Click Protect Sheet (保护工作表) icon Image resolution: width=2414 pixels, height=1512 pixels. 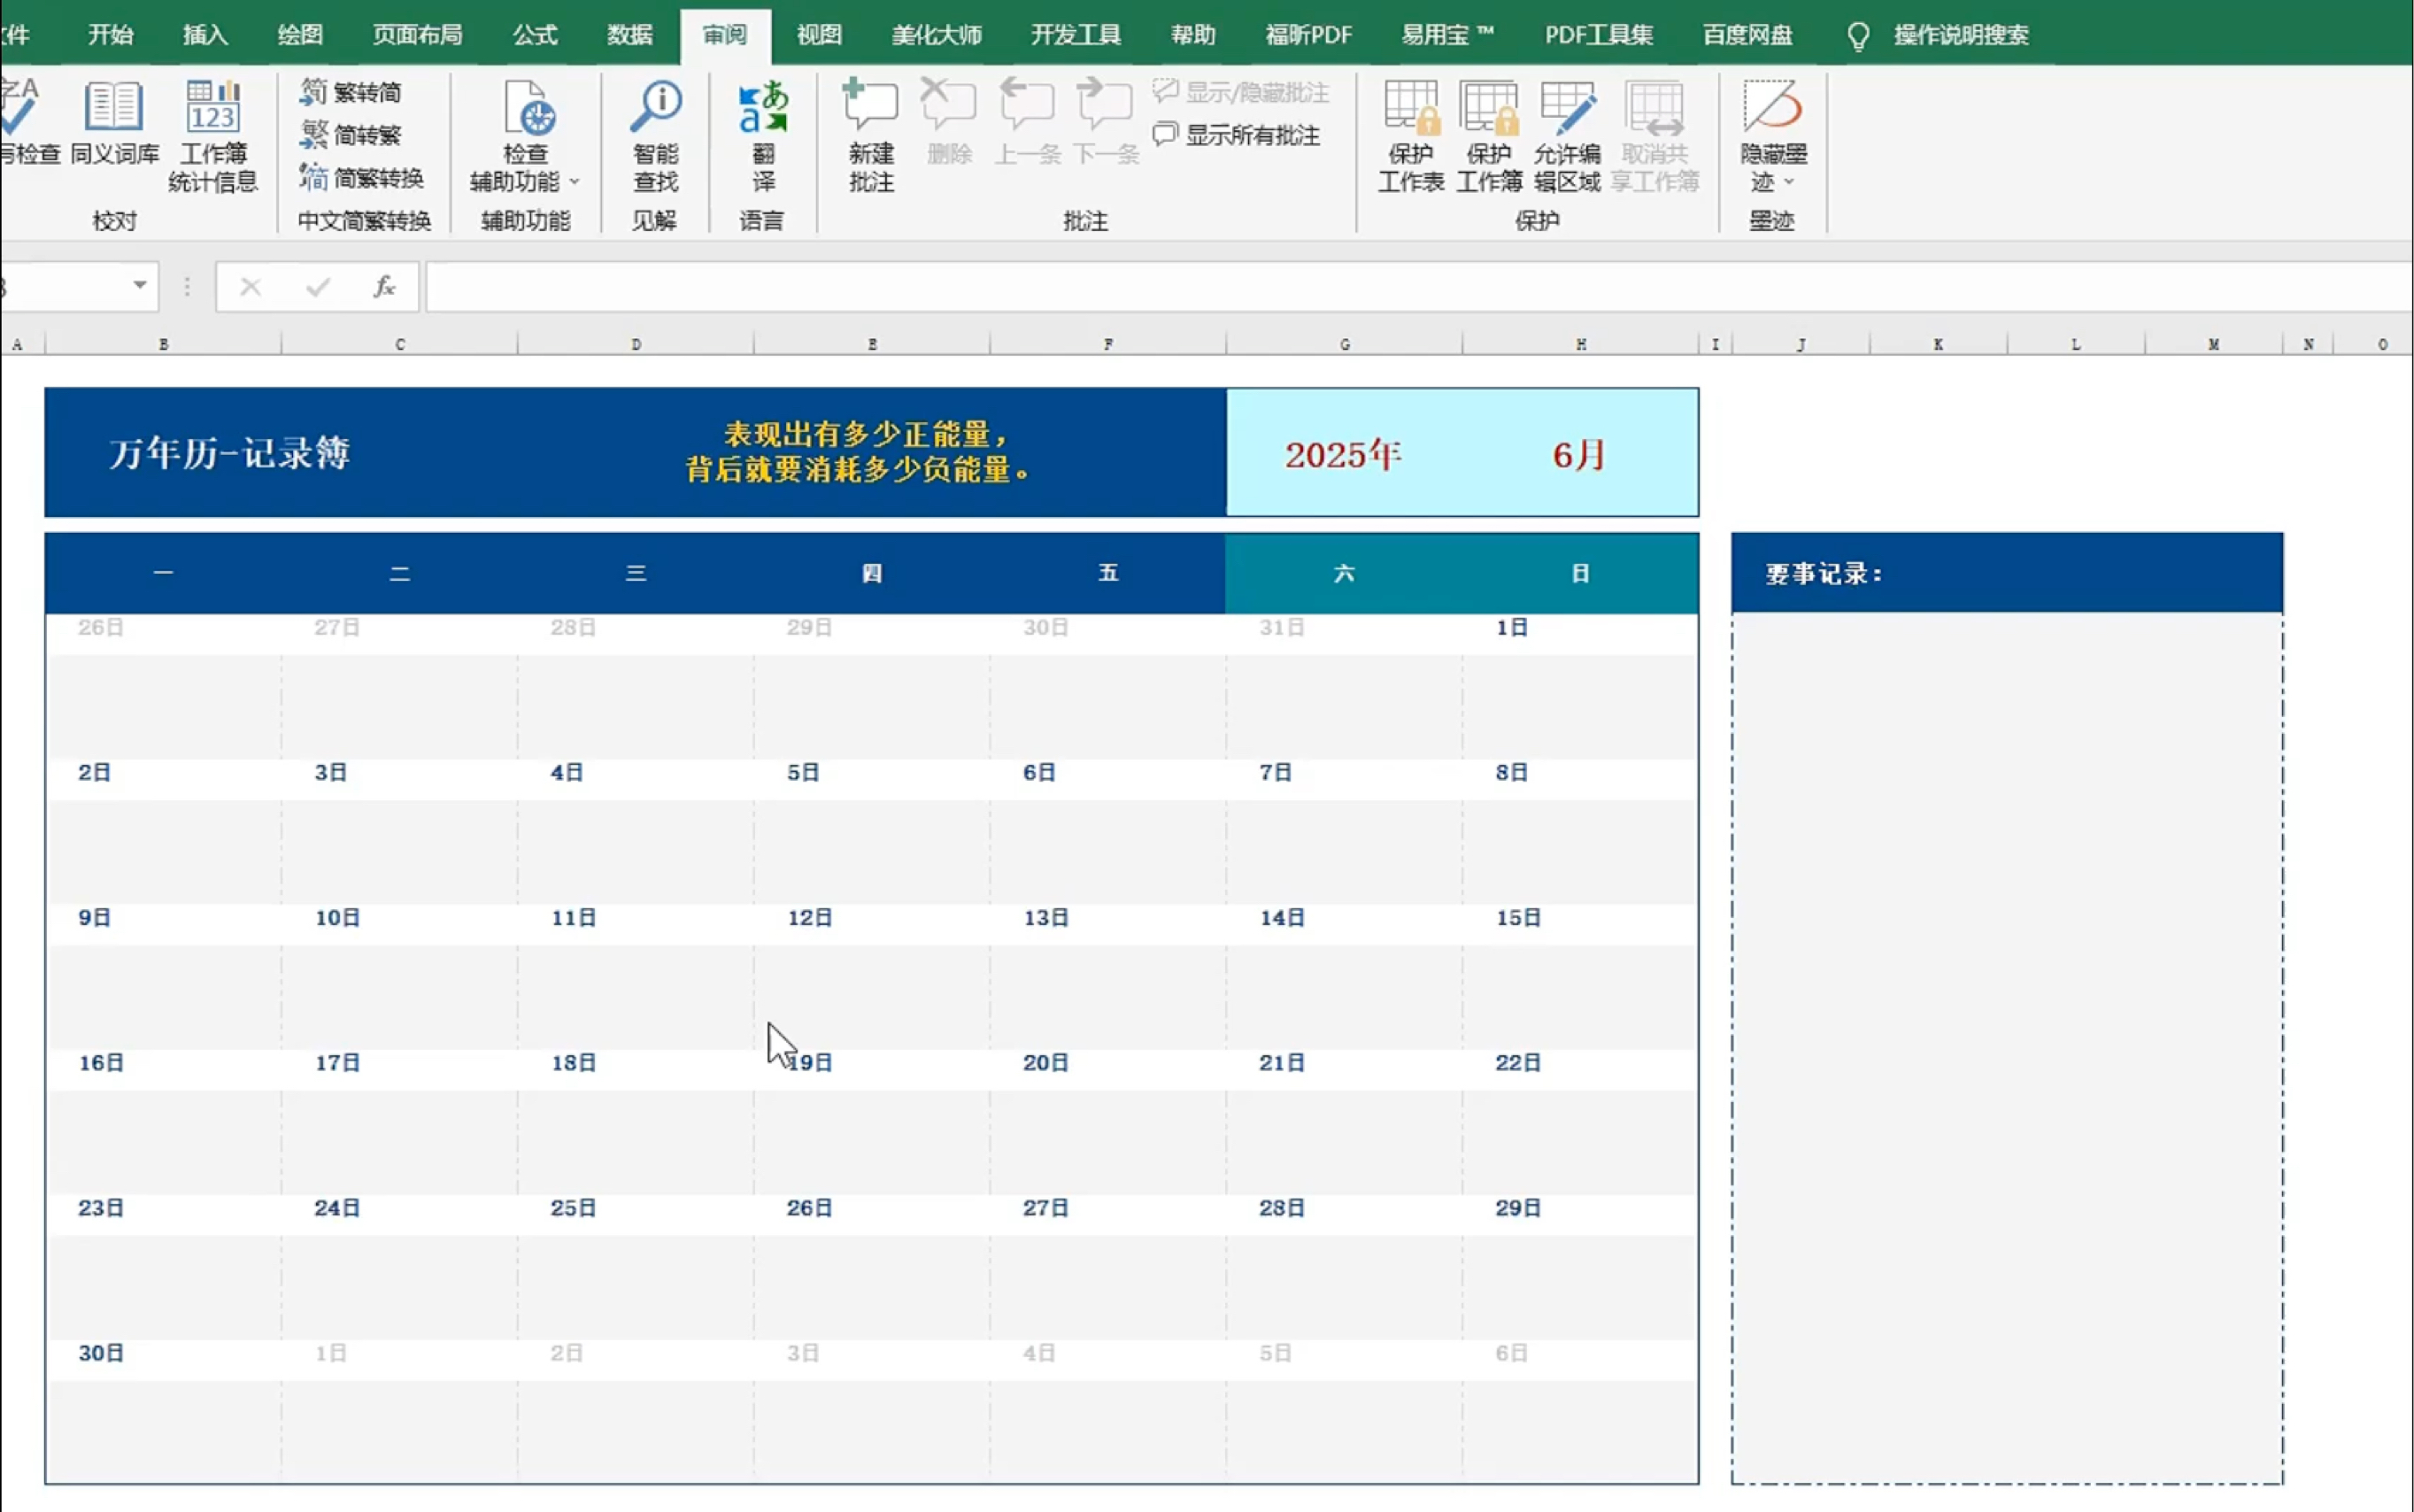click(x=1410, y=107)
